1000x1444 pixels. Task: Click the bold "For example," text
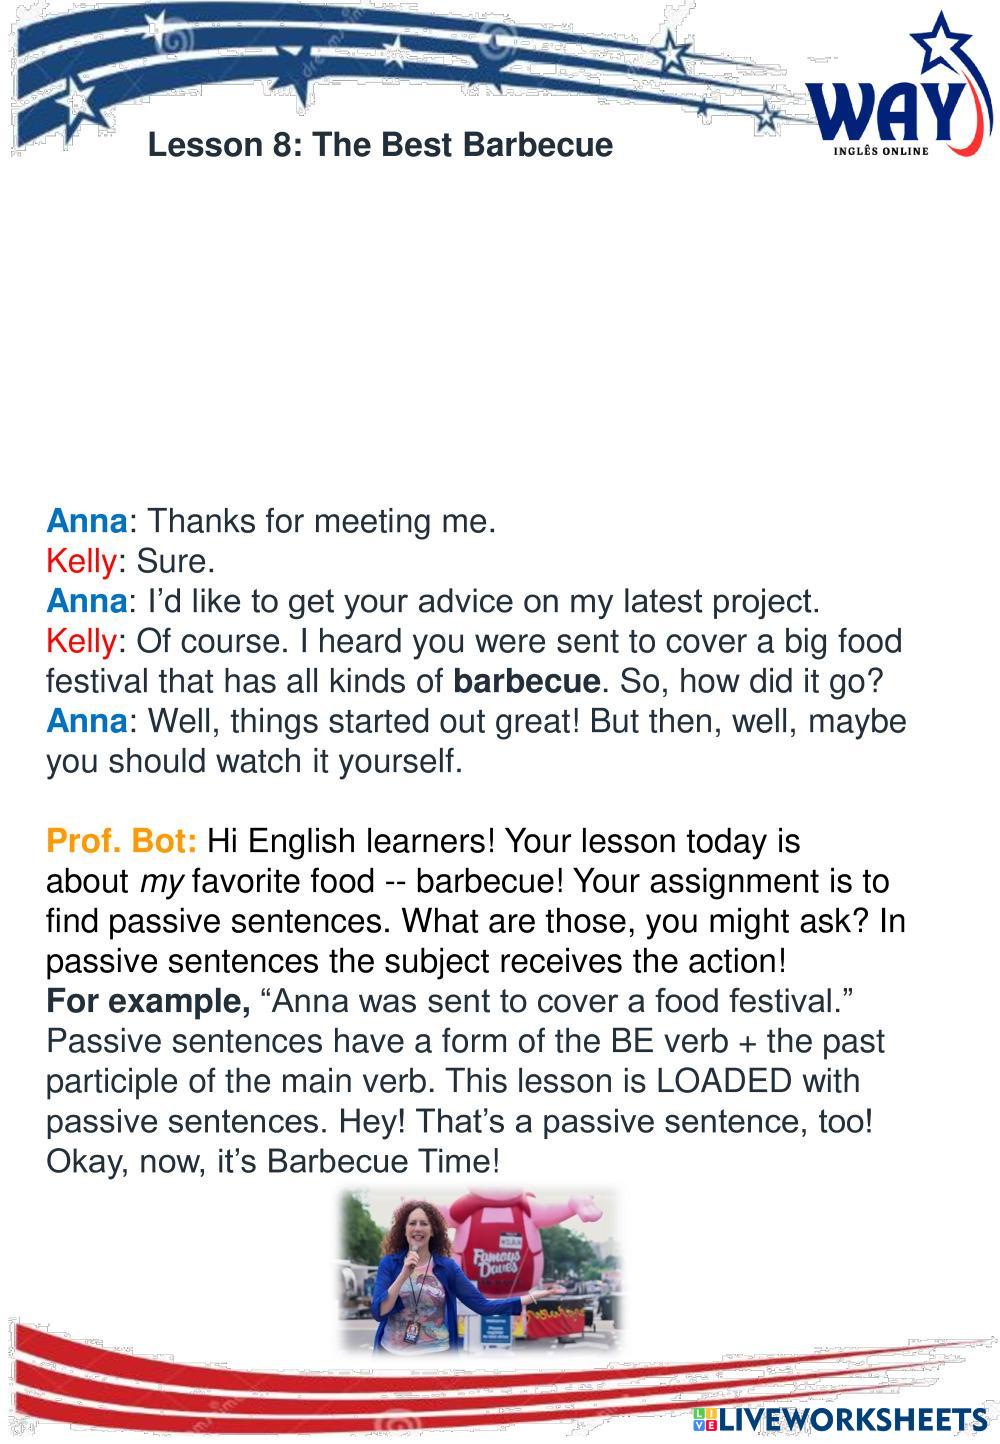(x=148, y=1002)
